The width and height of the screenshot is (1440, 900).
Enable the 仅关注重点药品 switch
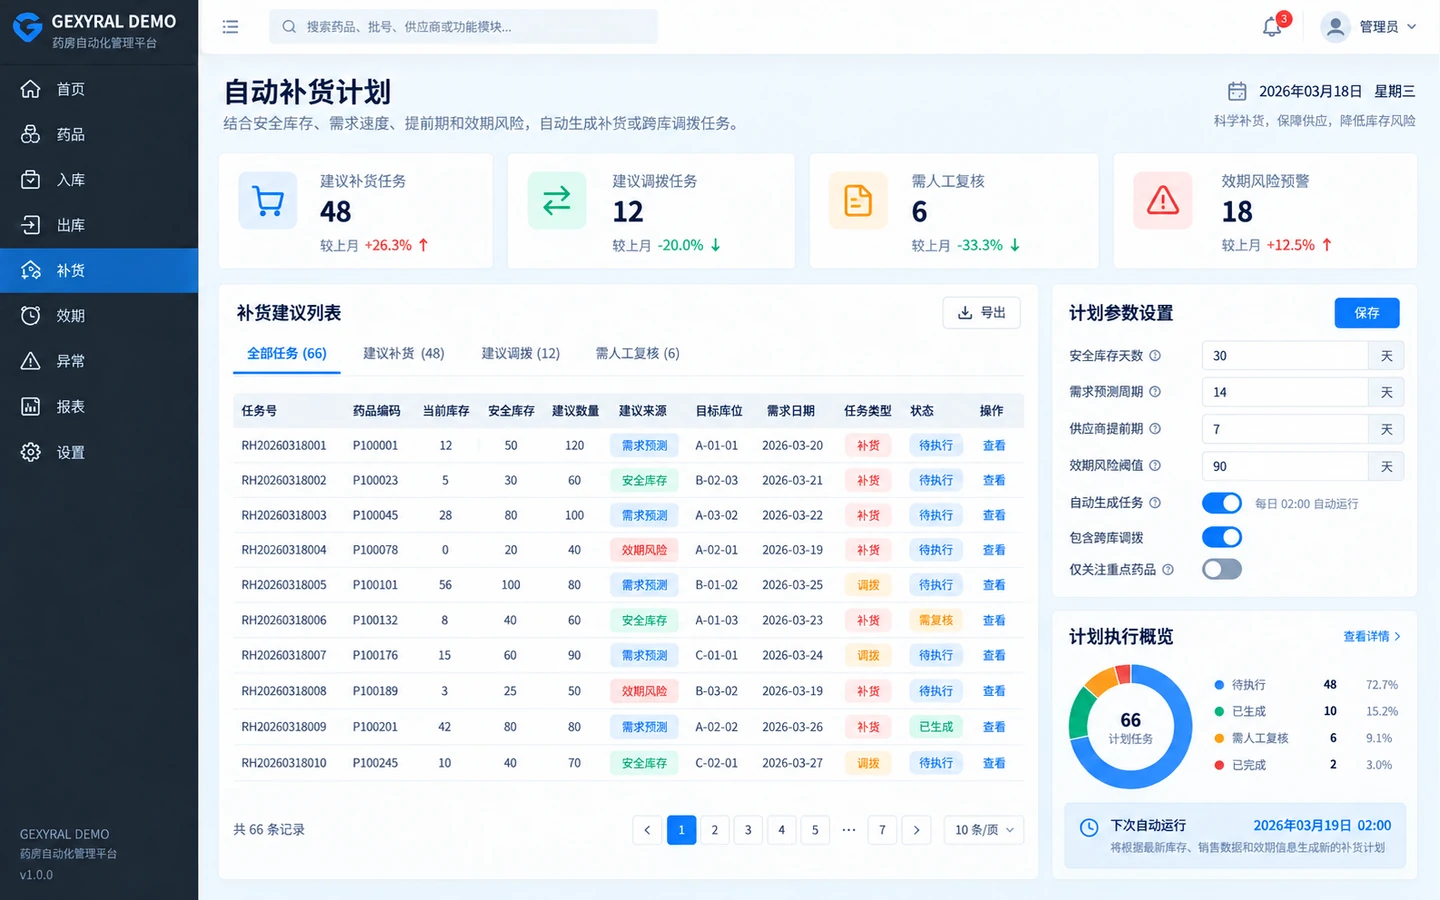[x=1222, y=570]
